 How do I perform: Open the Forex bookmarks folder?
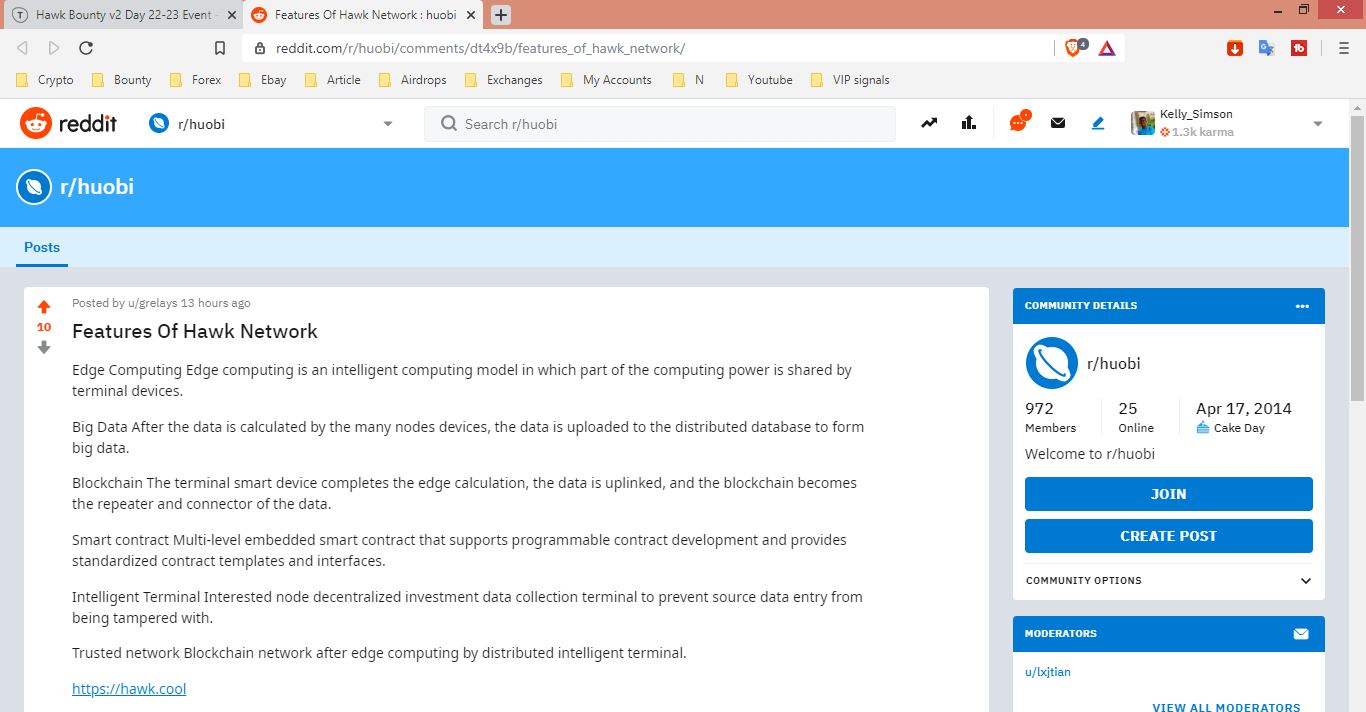197,80
